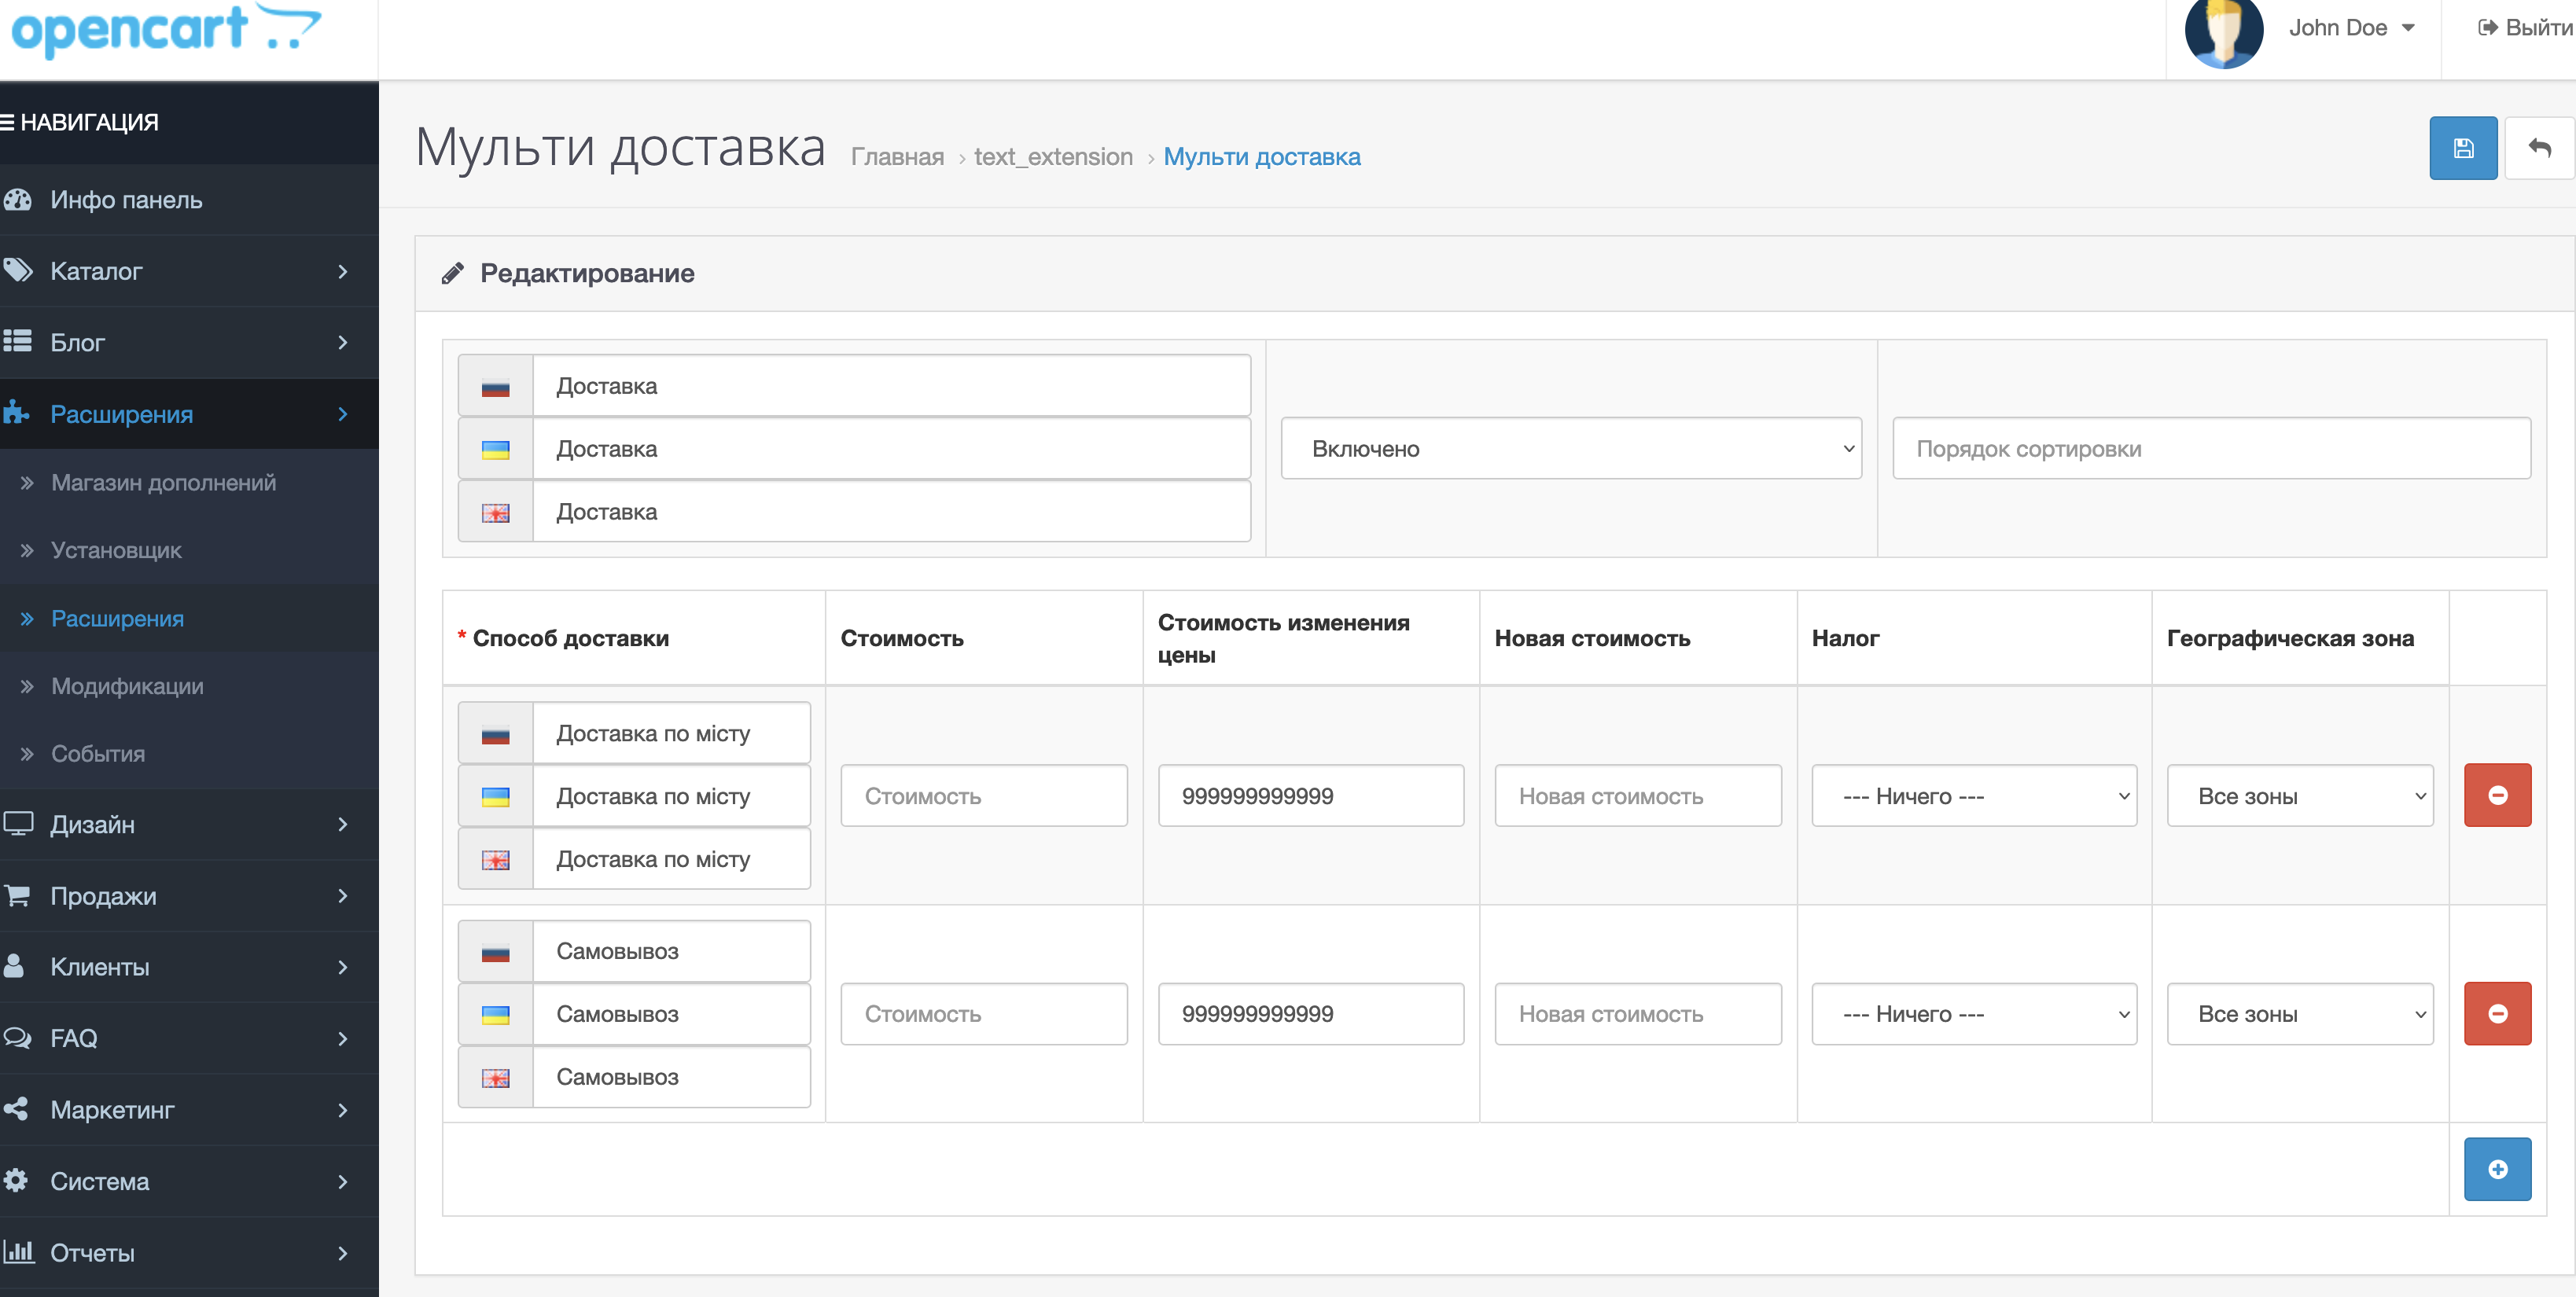Click Стоимость field in Доставка по місту row
The image size is (2576, 1297).
[983, 797]
